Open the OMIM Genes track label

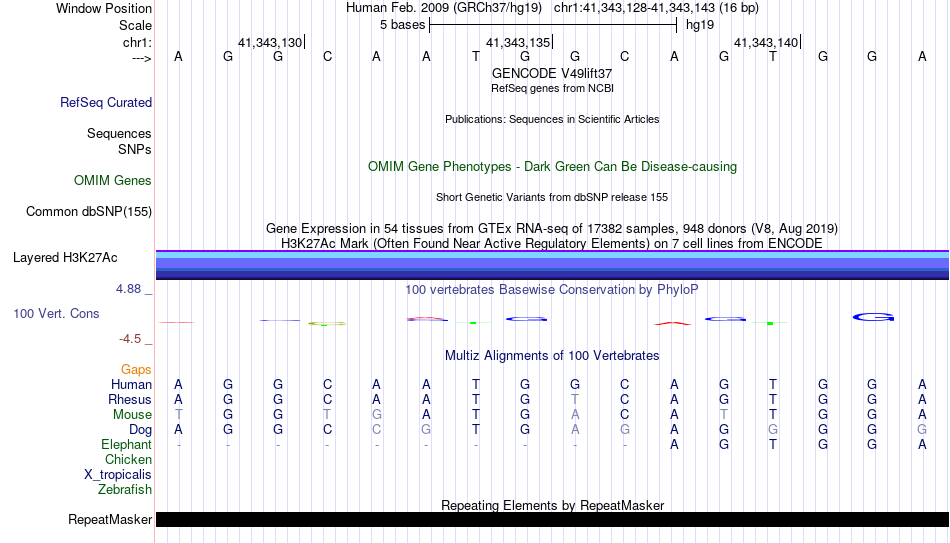113,181
